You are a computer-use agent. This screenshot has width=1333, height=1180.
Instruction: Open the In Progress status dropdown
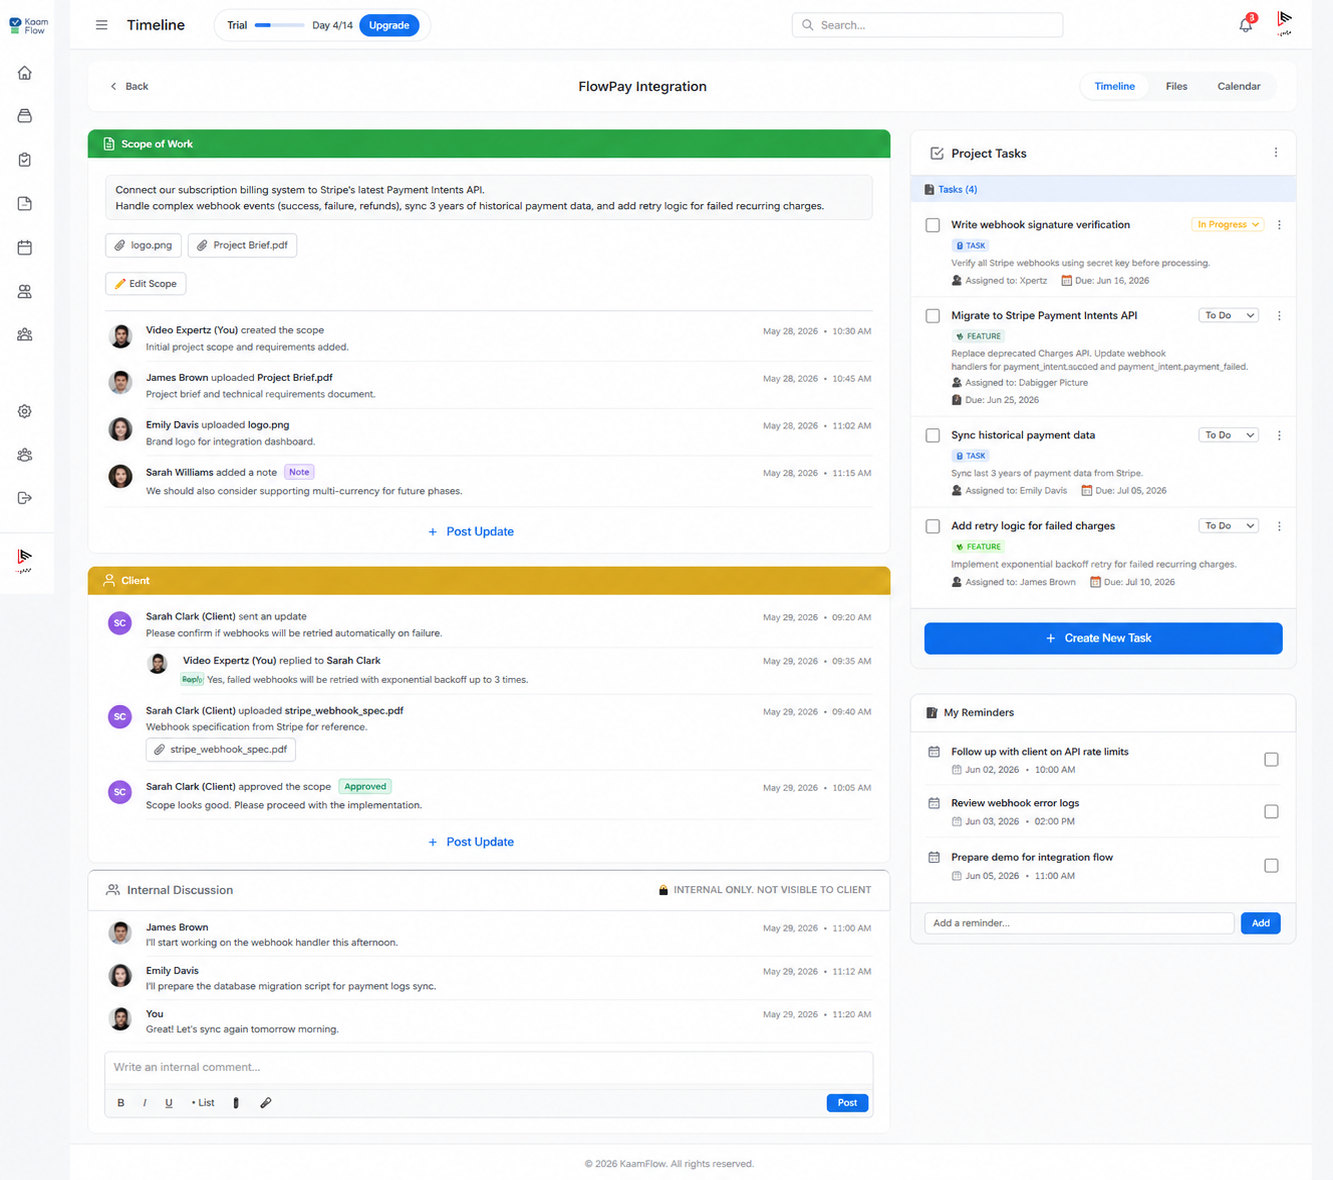pos(1228,225)
